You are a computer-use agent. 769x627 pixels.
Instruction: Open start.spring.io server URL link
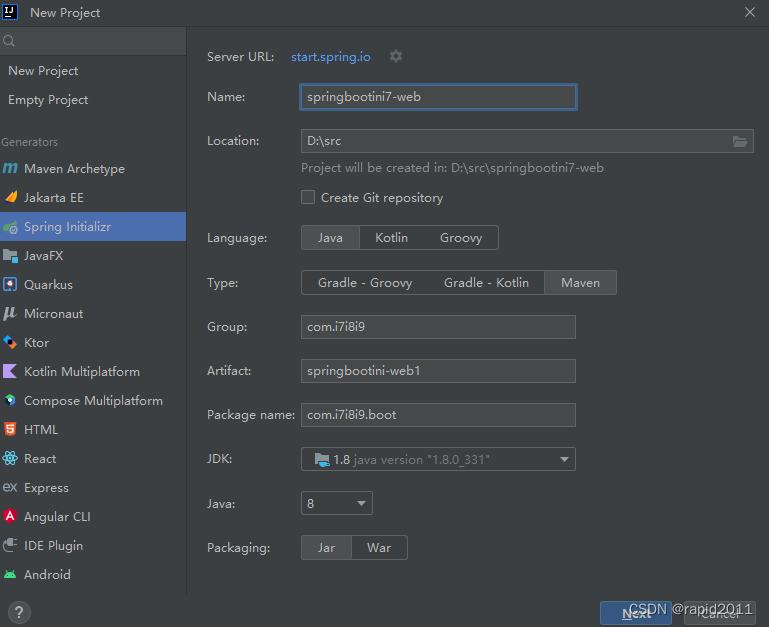331,57
